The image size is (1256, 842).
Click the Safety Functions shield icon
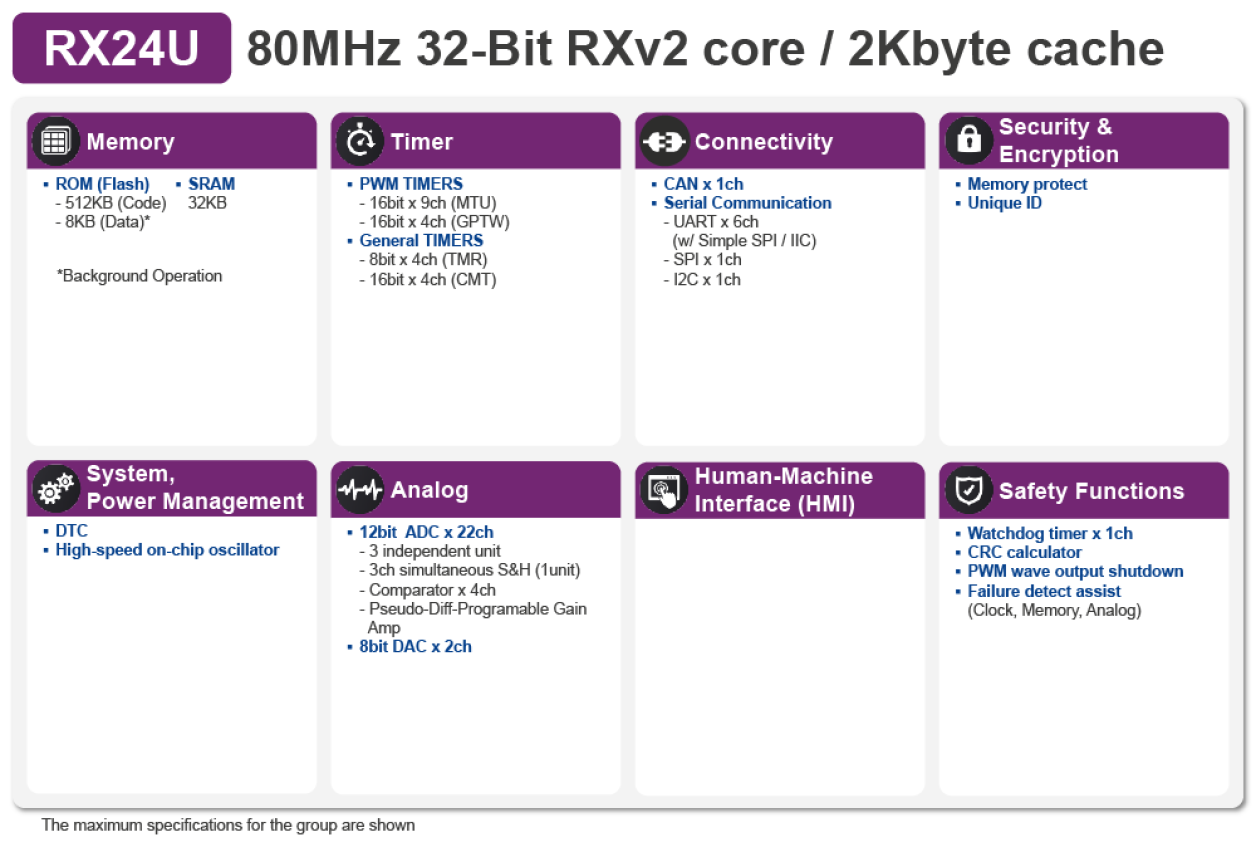967,489
